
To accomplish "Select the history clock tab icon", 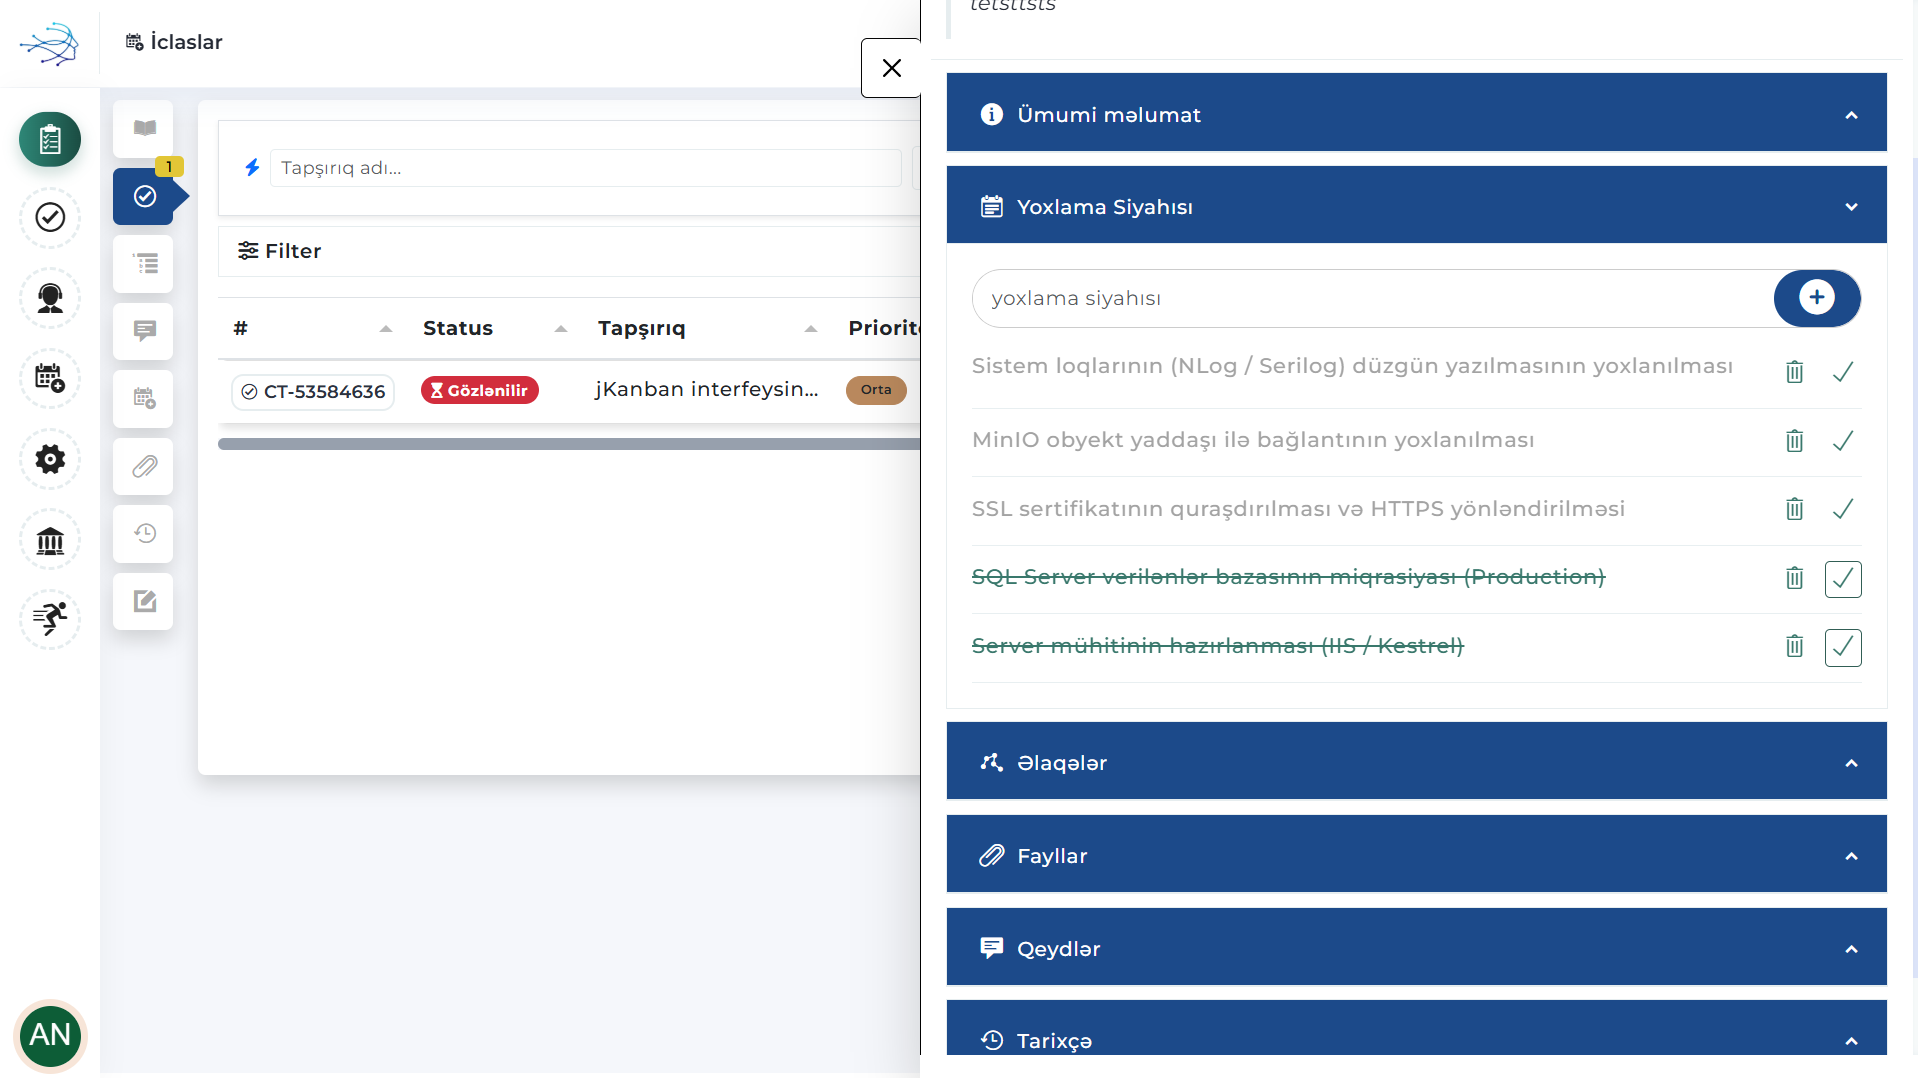I will (x=144, y=534).
